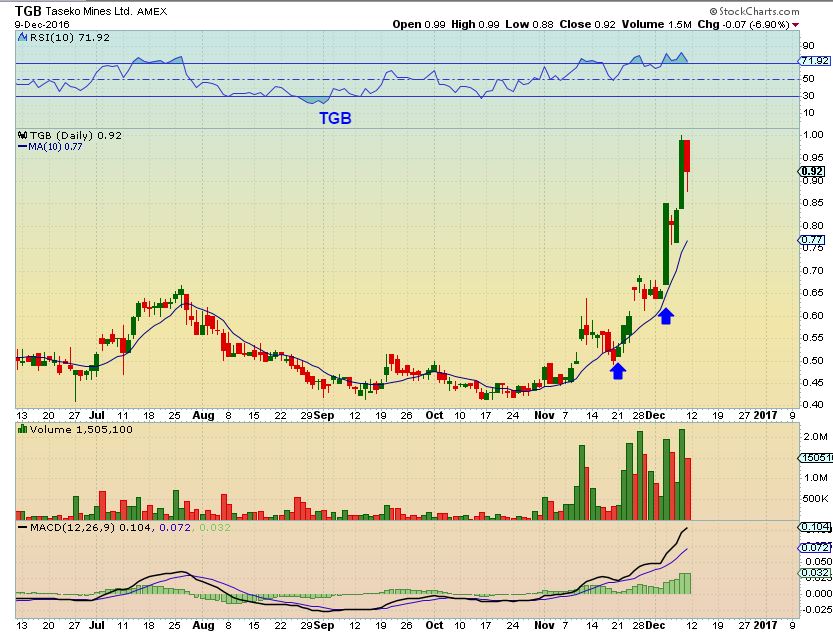Screen dimensions: 833x635
Task: Click the RSI(10) 71.92 legend text
Action: tap(70, 38)
